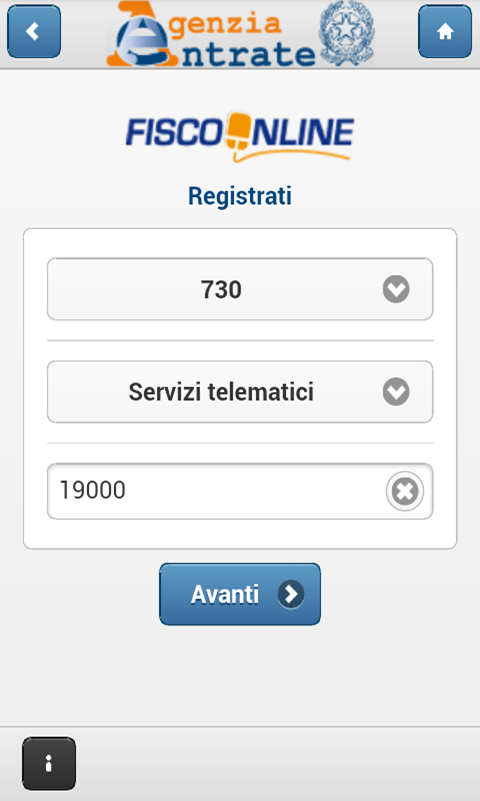
Task: Tap the back arrow button
Action: pos(34,31)
